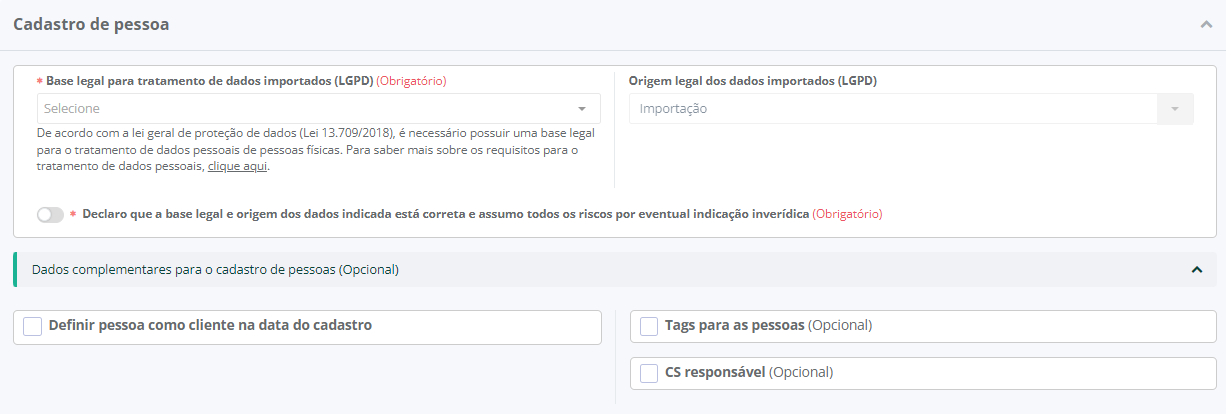Image resolution: width=1226 pixels, height=414 pixels.
Task: Click the Declaro que a base legal label text
Action: (x=445, y=214)
